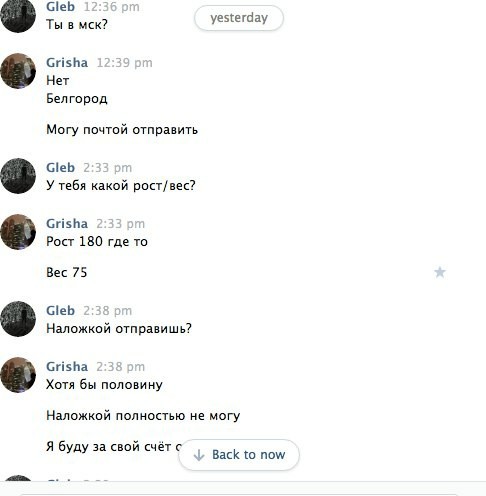Image resolution: width=486 pixels, height=496 pixels.
Task: Click the 12:39 pm timestamp beside Grisha
Action: 124,63
